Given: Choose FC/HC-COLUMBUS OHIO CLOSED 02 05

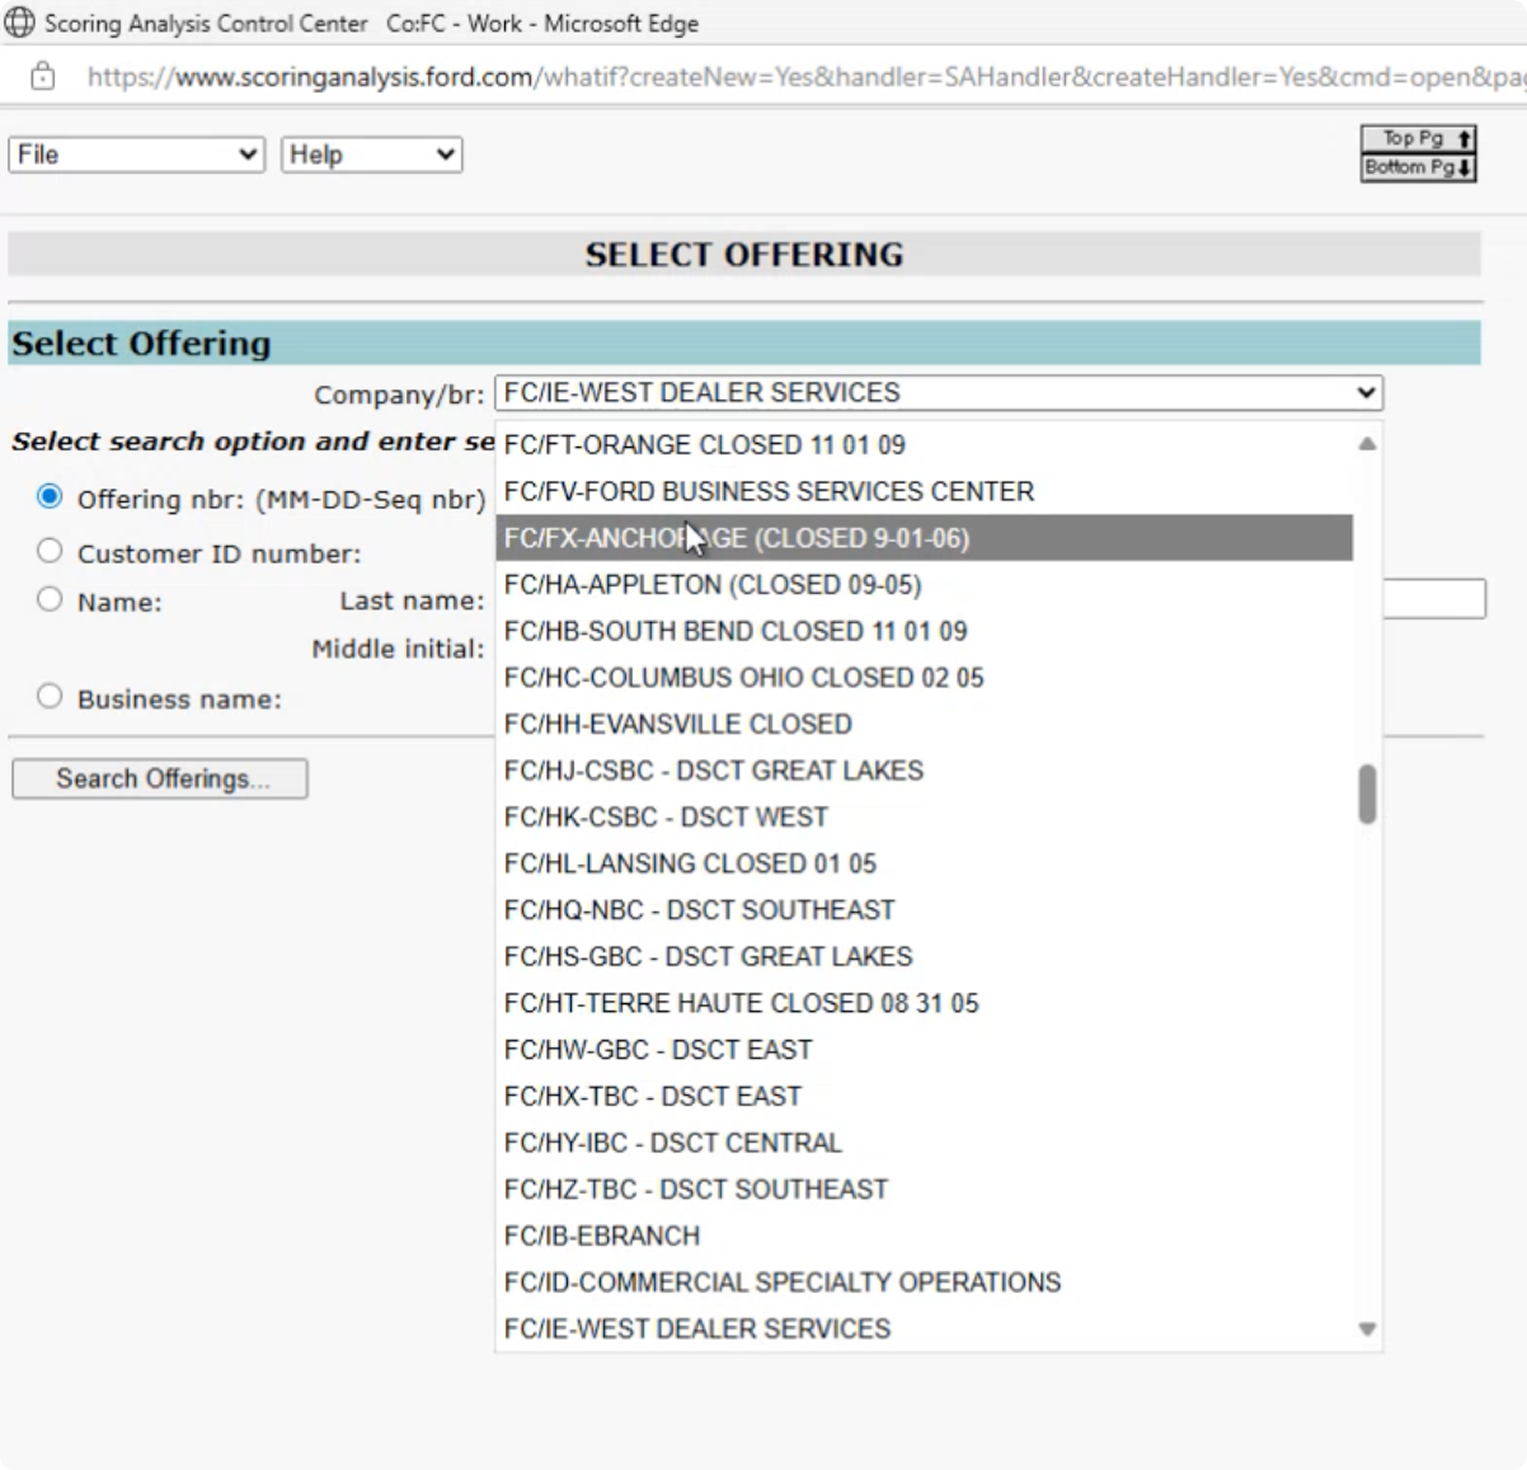Looking at the screenshot, I should point(924,677).
